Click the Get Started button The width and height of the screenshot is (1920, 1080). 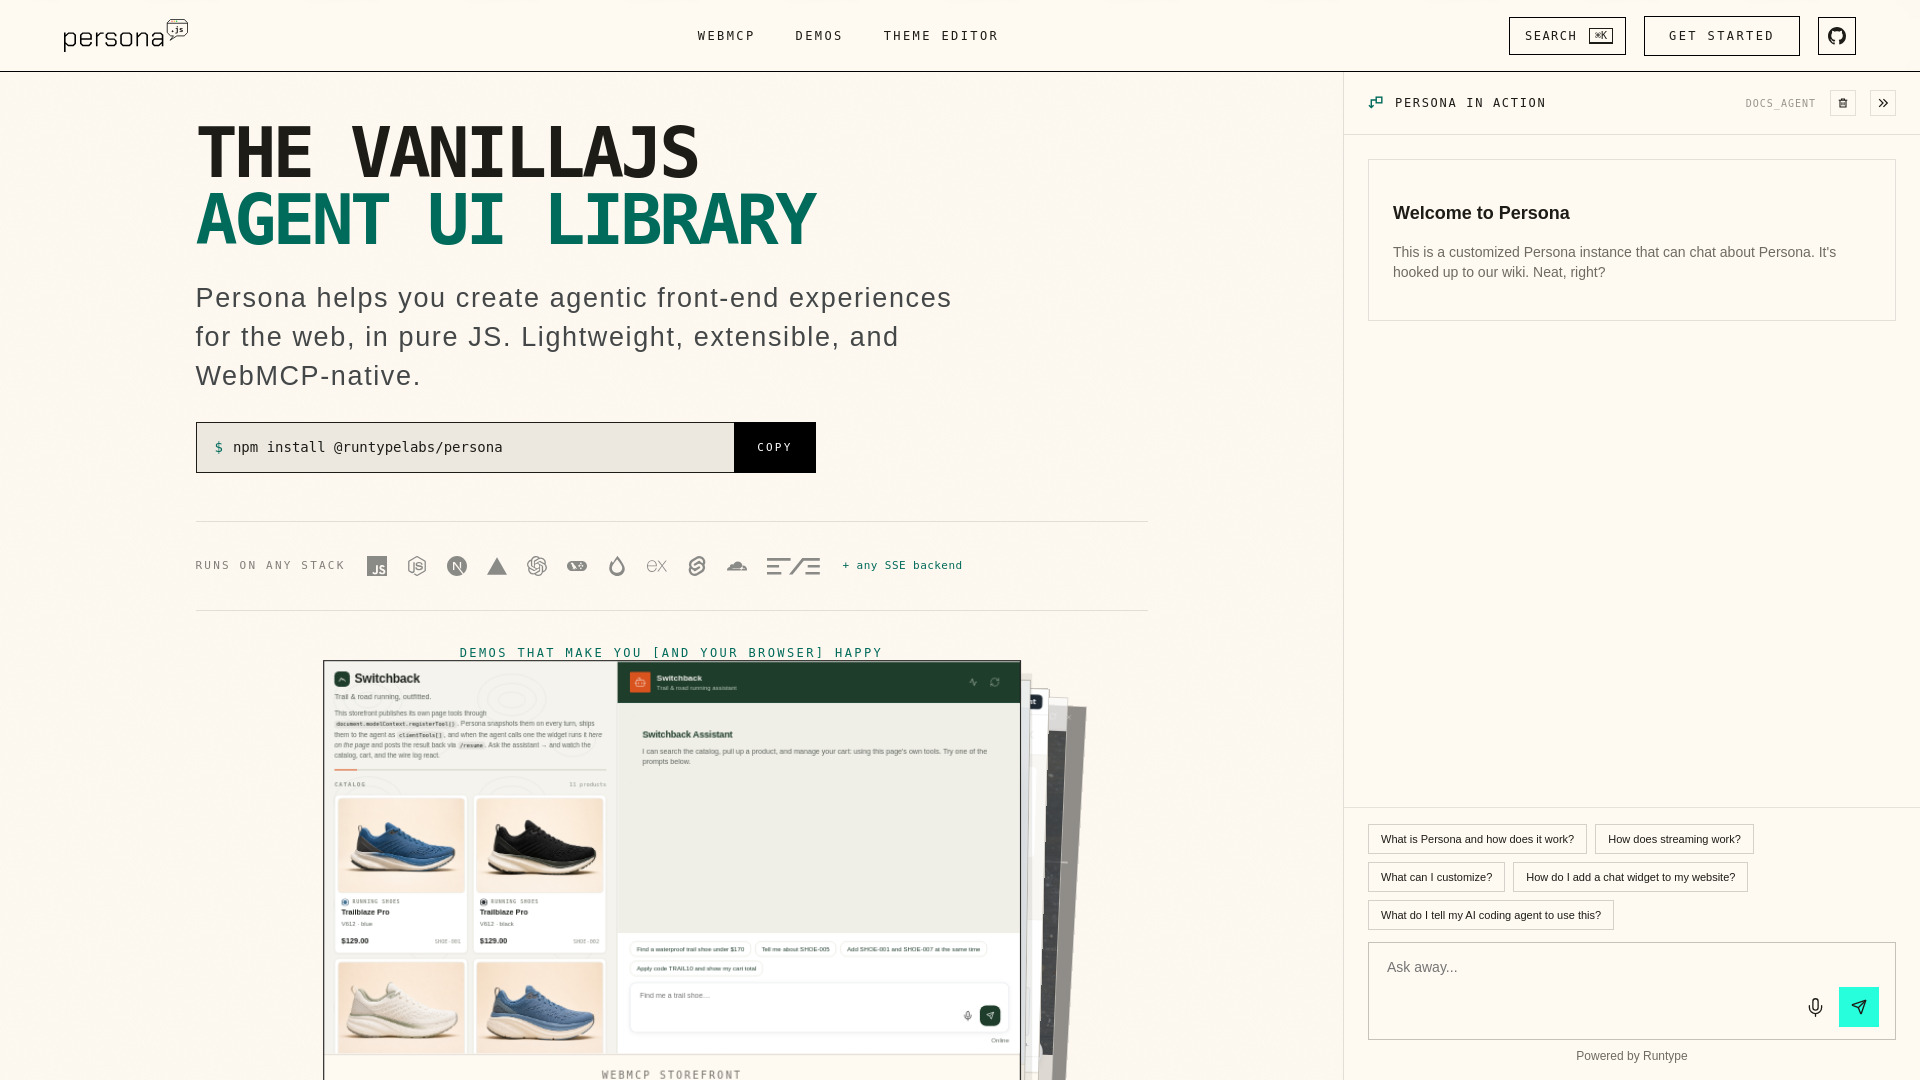1721,36
